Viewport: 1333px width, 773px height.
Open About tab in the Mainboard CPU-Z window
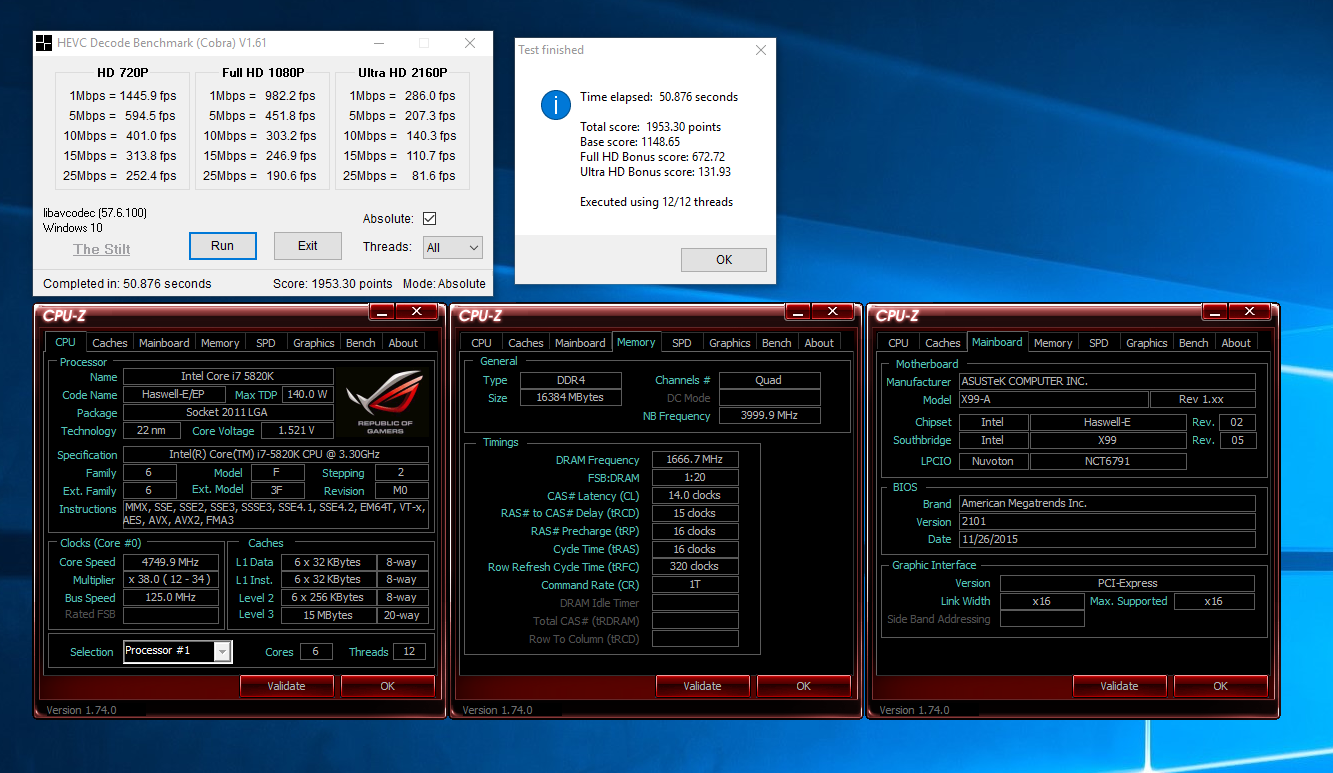point(1237,343)
